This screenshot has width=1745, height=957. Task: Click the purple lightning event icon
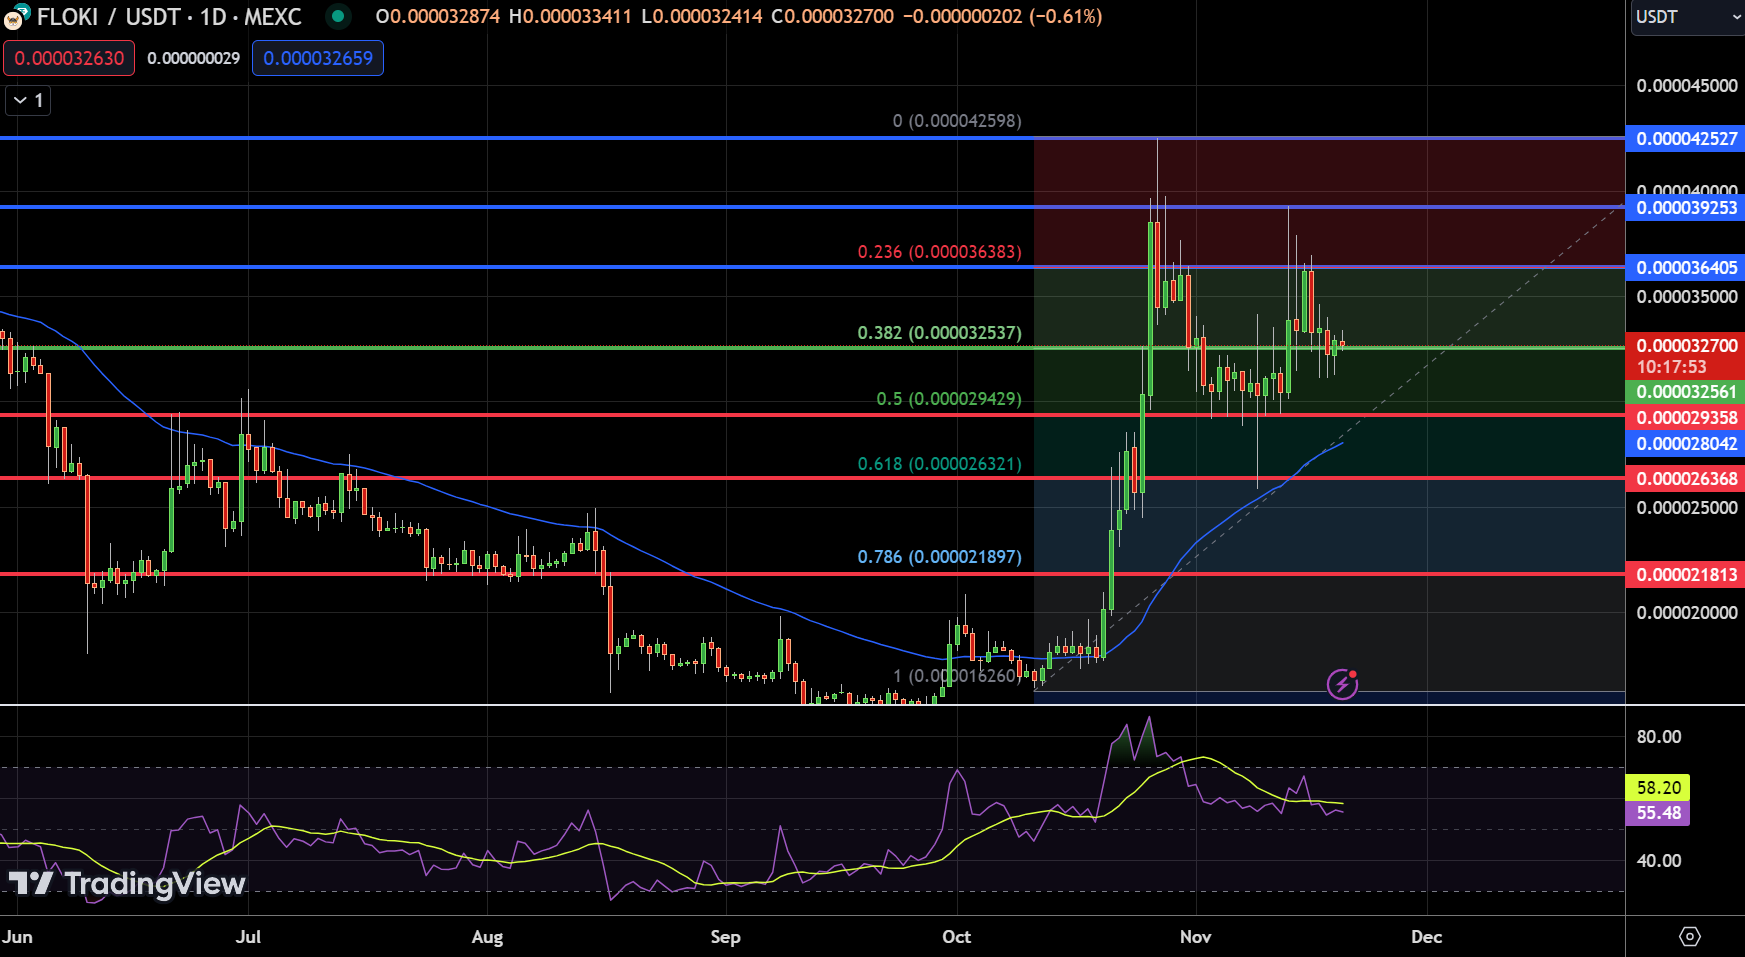tap(1342, 684)
